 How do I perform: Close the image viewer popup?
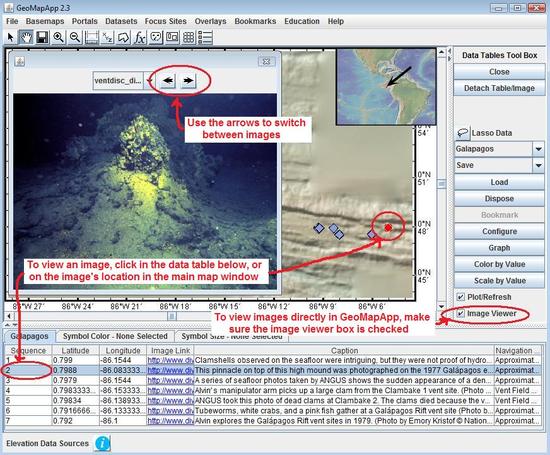pyautogui.click(x=266, y=61)
